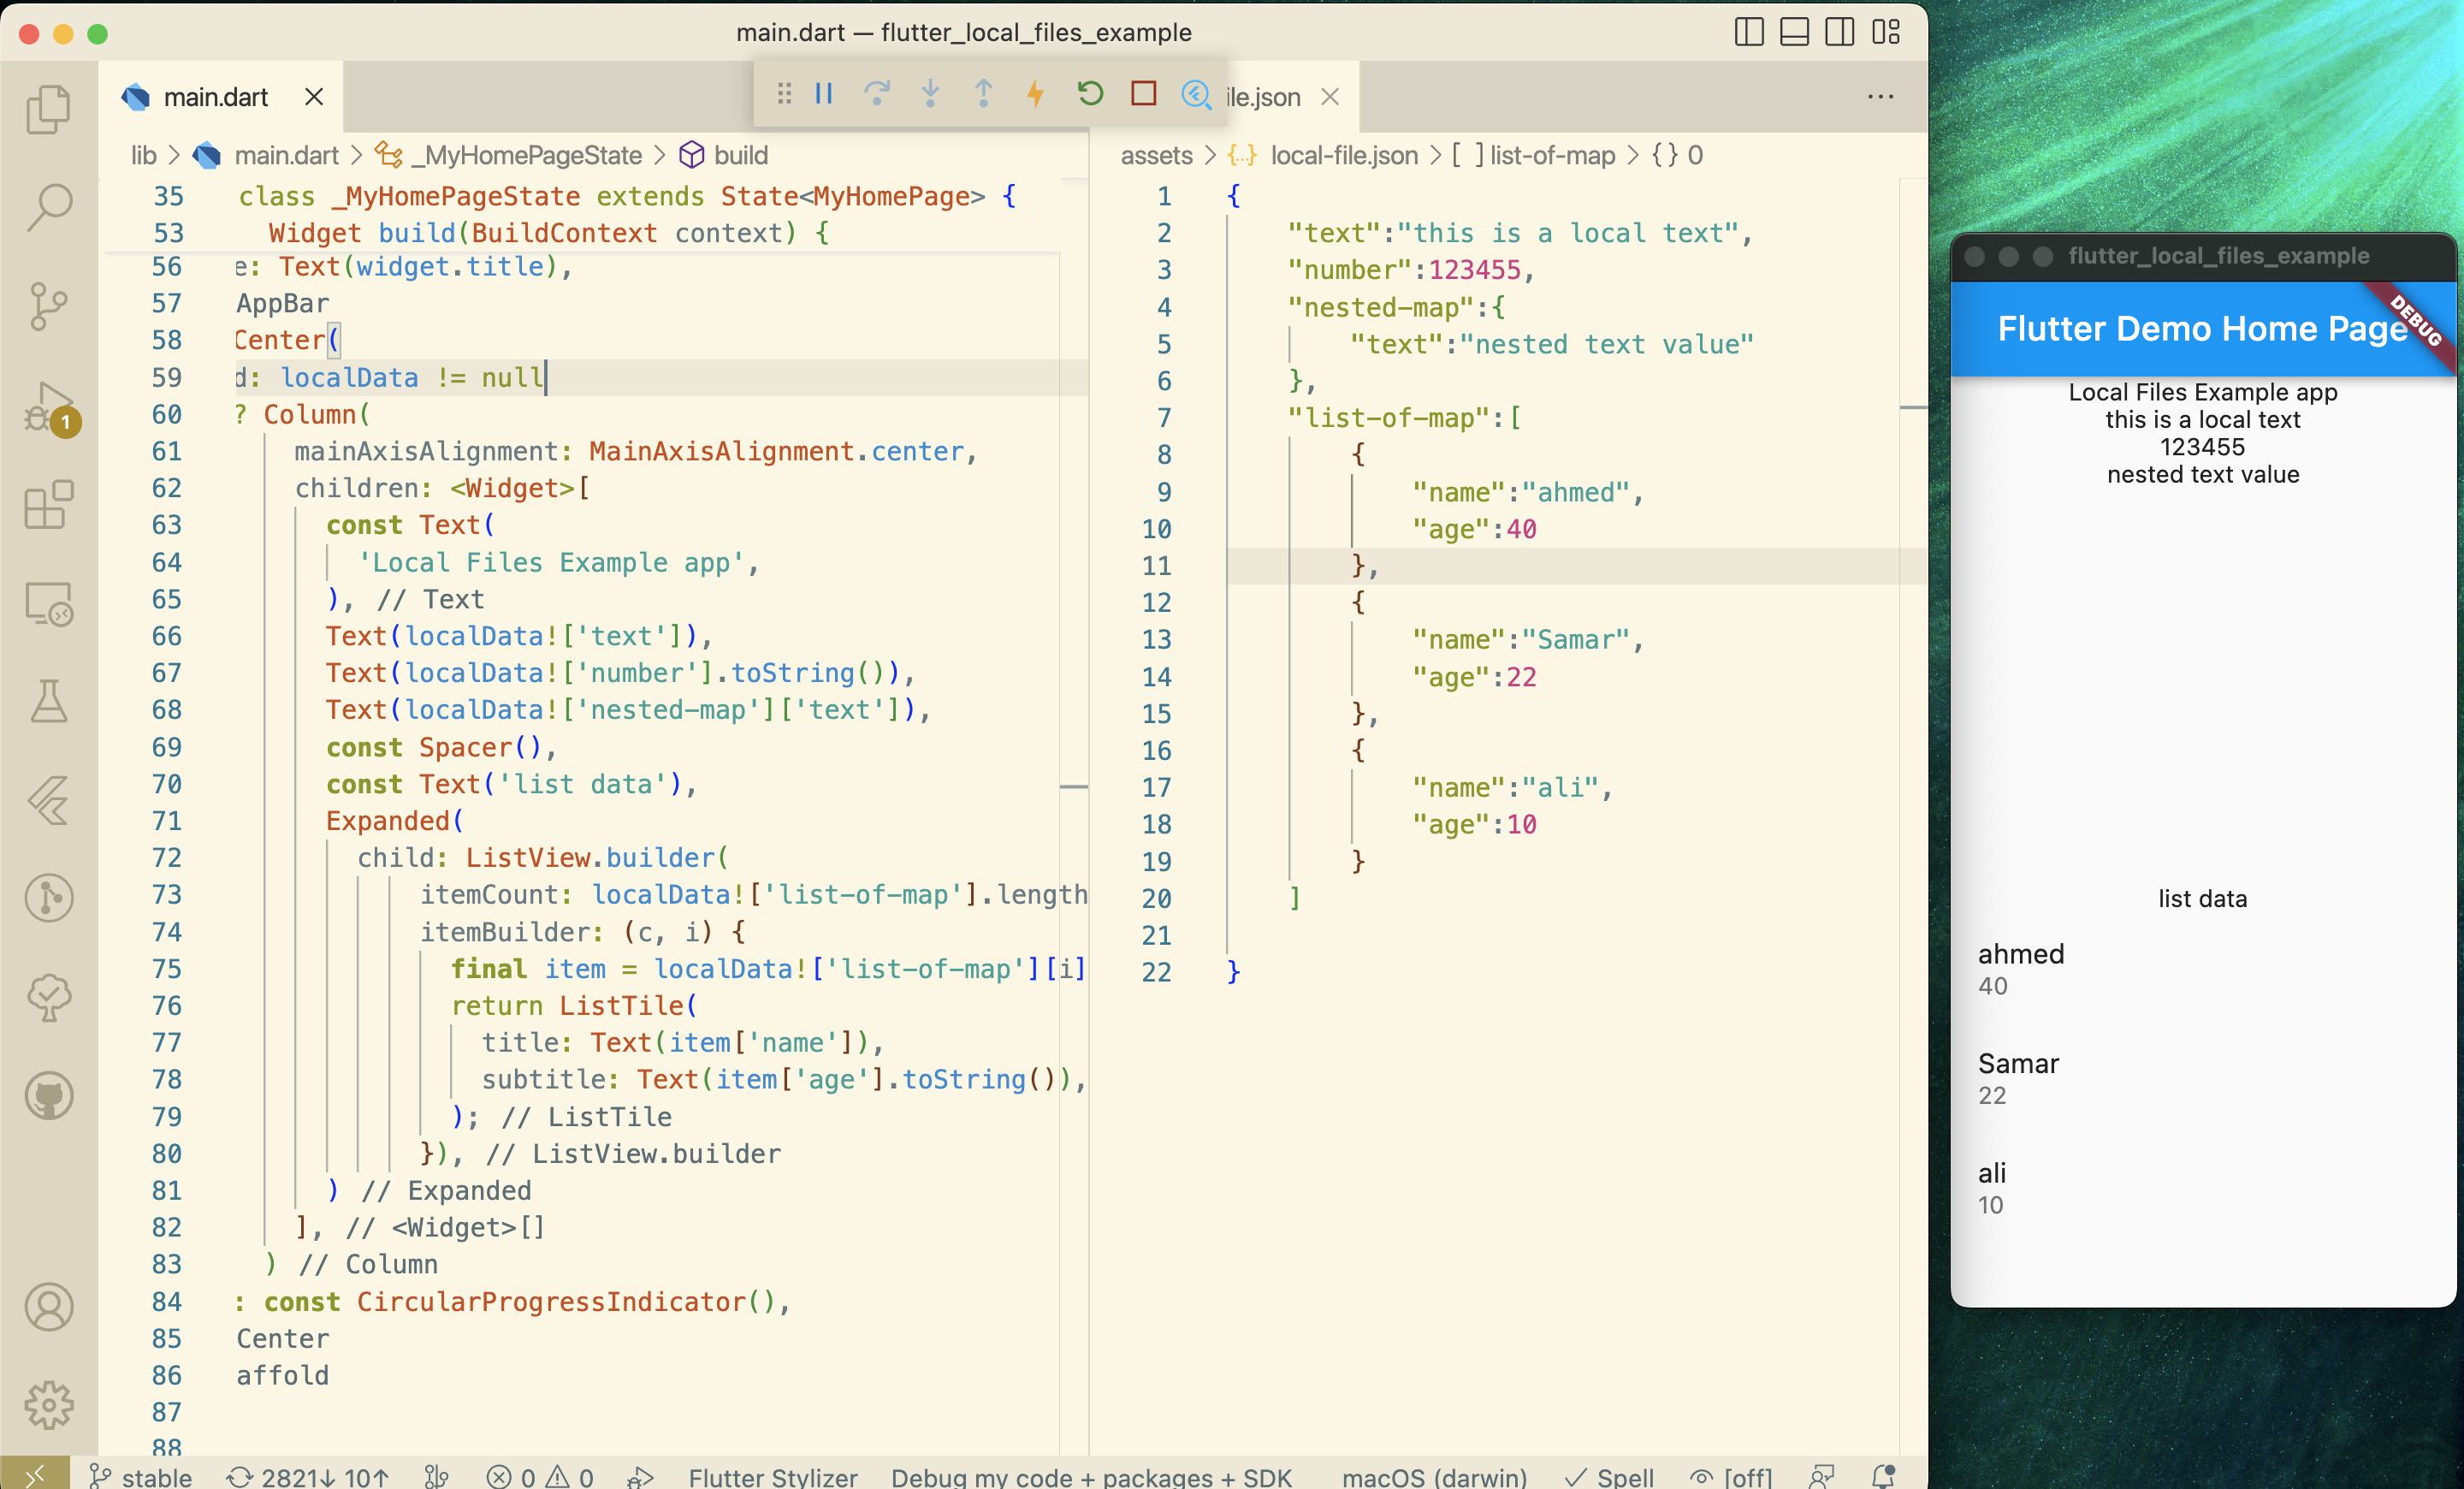Click the Hot Reload lightning icon
Viewport: 2464px width, 1489px height.
click(1036, 94)
